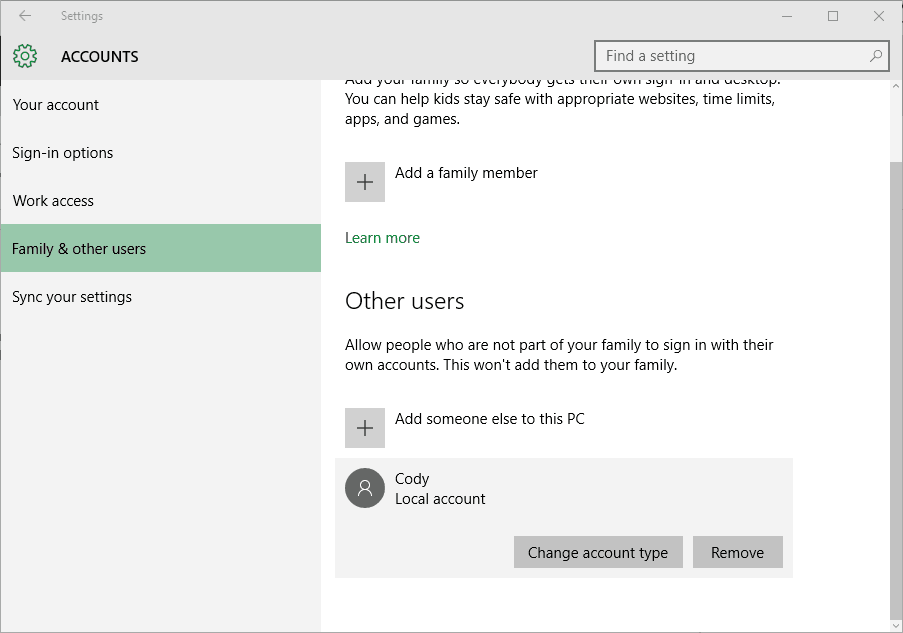Viewport: 903px width, 633px height.
Task: Click the vertical scrollbar thumb
Action: 895,390
